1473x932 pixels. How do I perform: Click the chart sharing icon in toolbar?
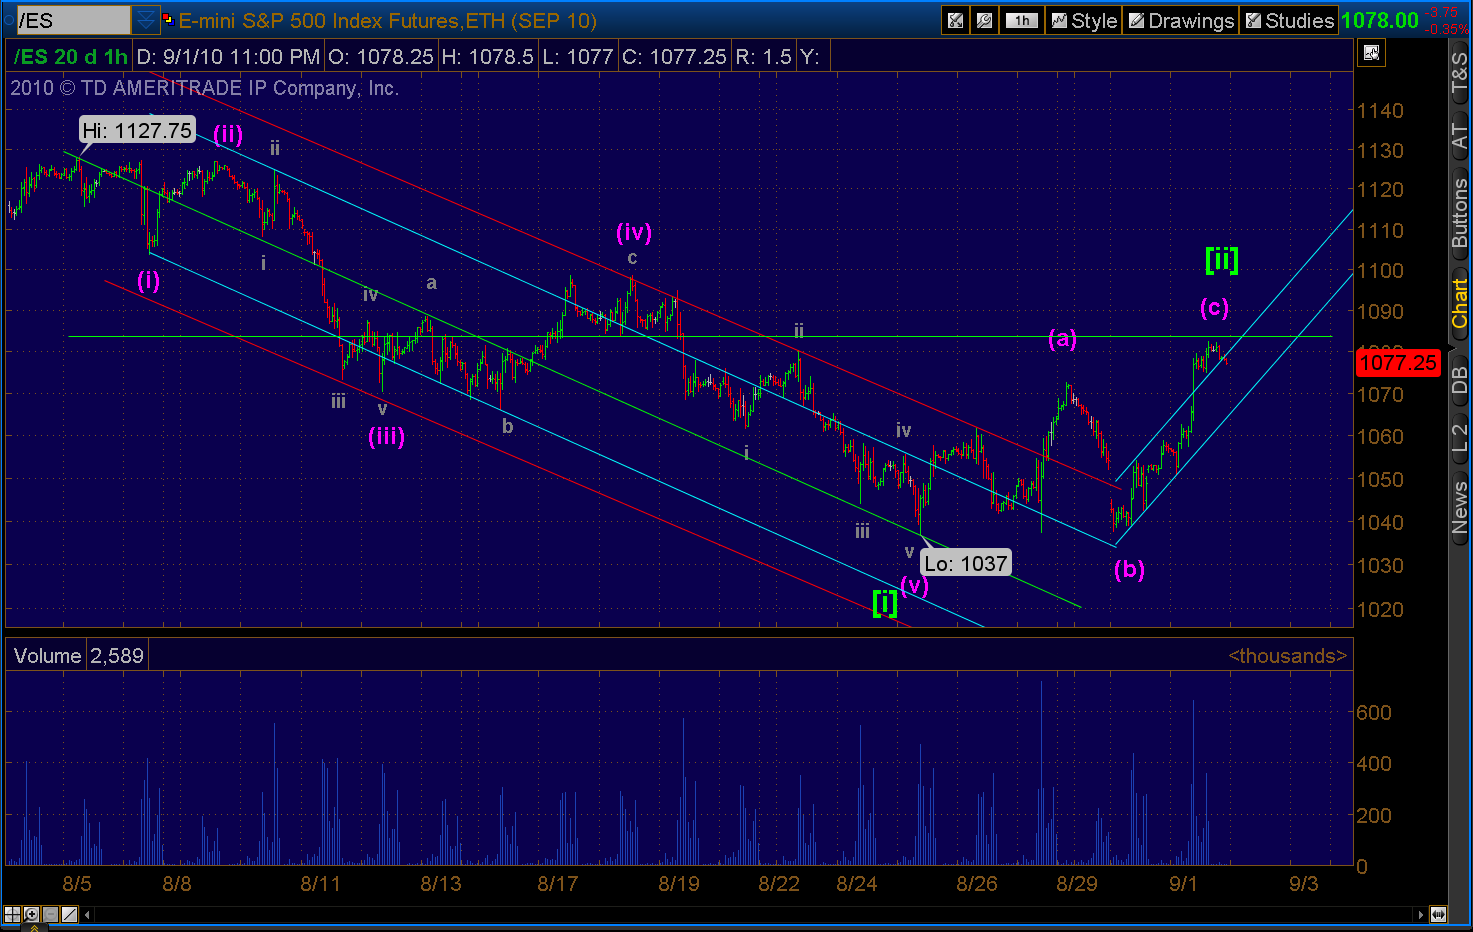[x=956, y=20]
